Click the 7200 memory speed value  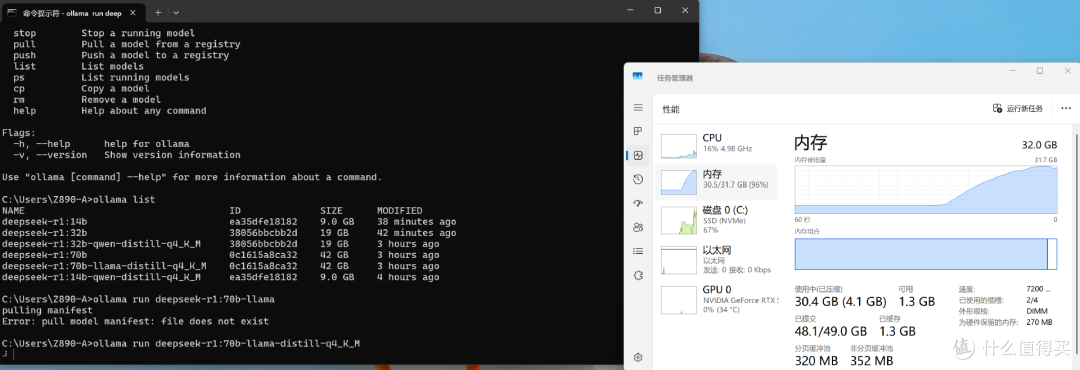point(1039,289)
